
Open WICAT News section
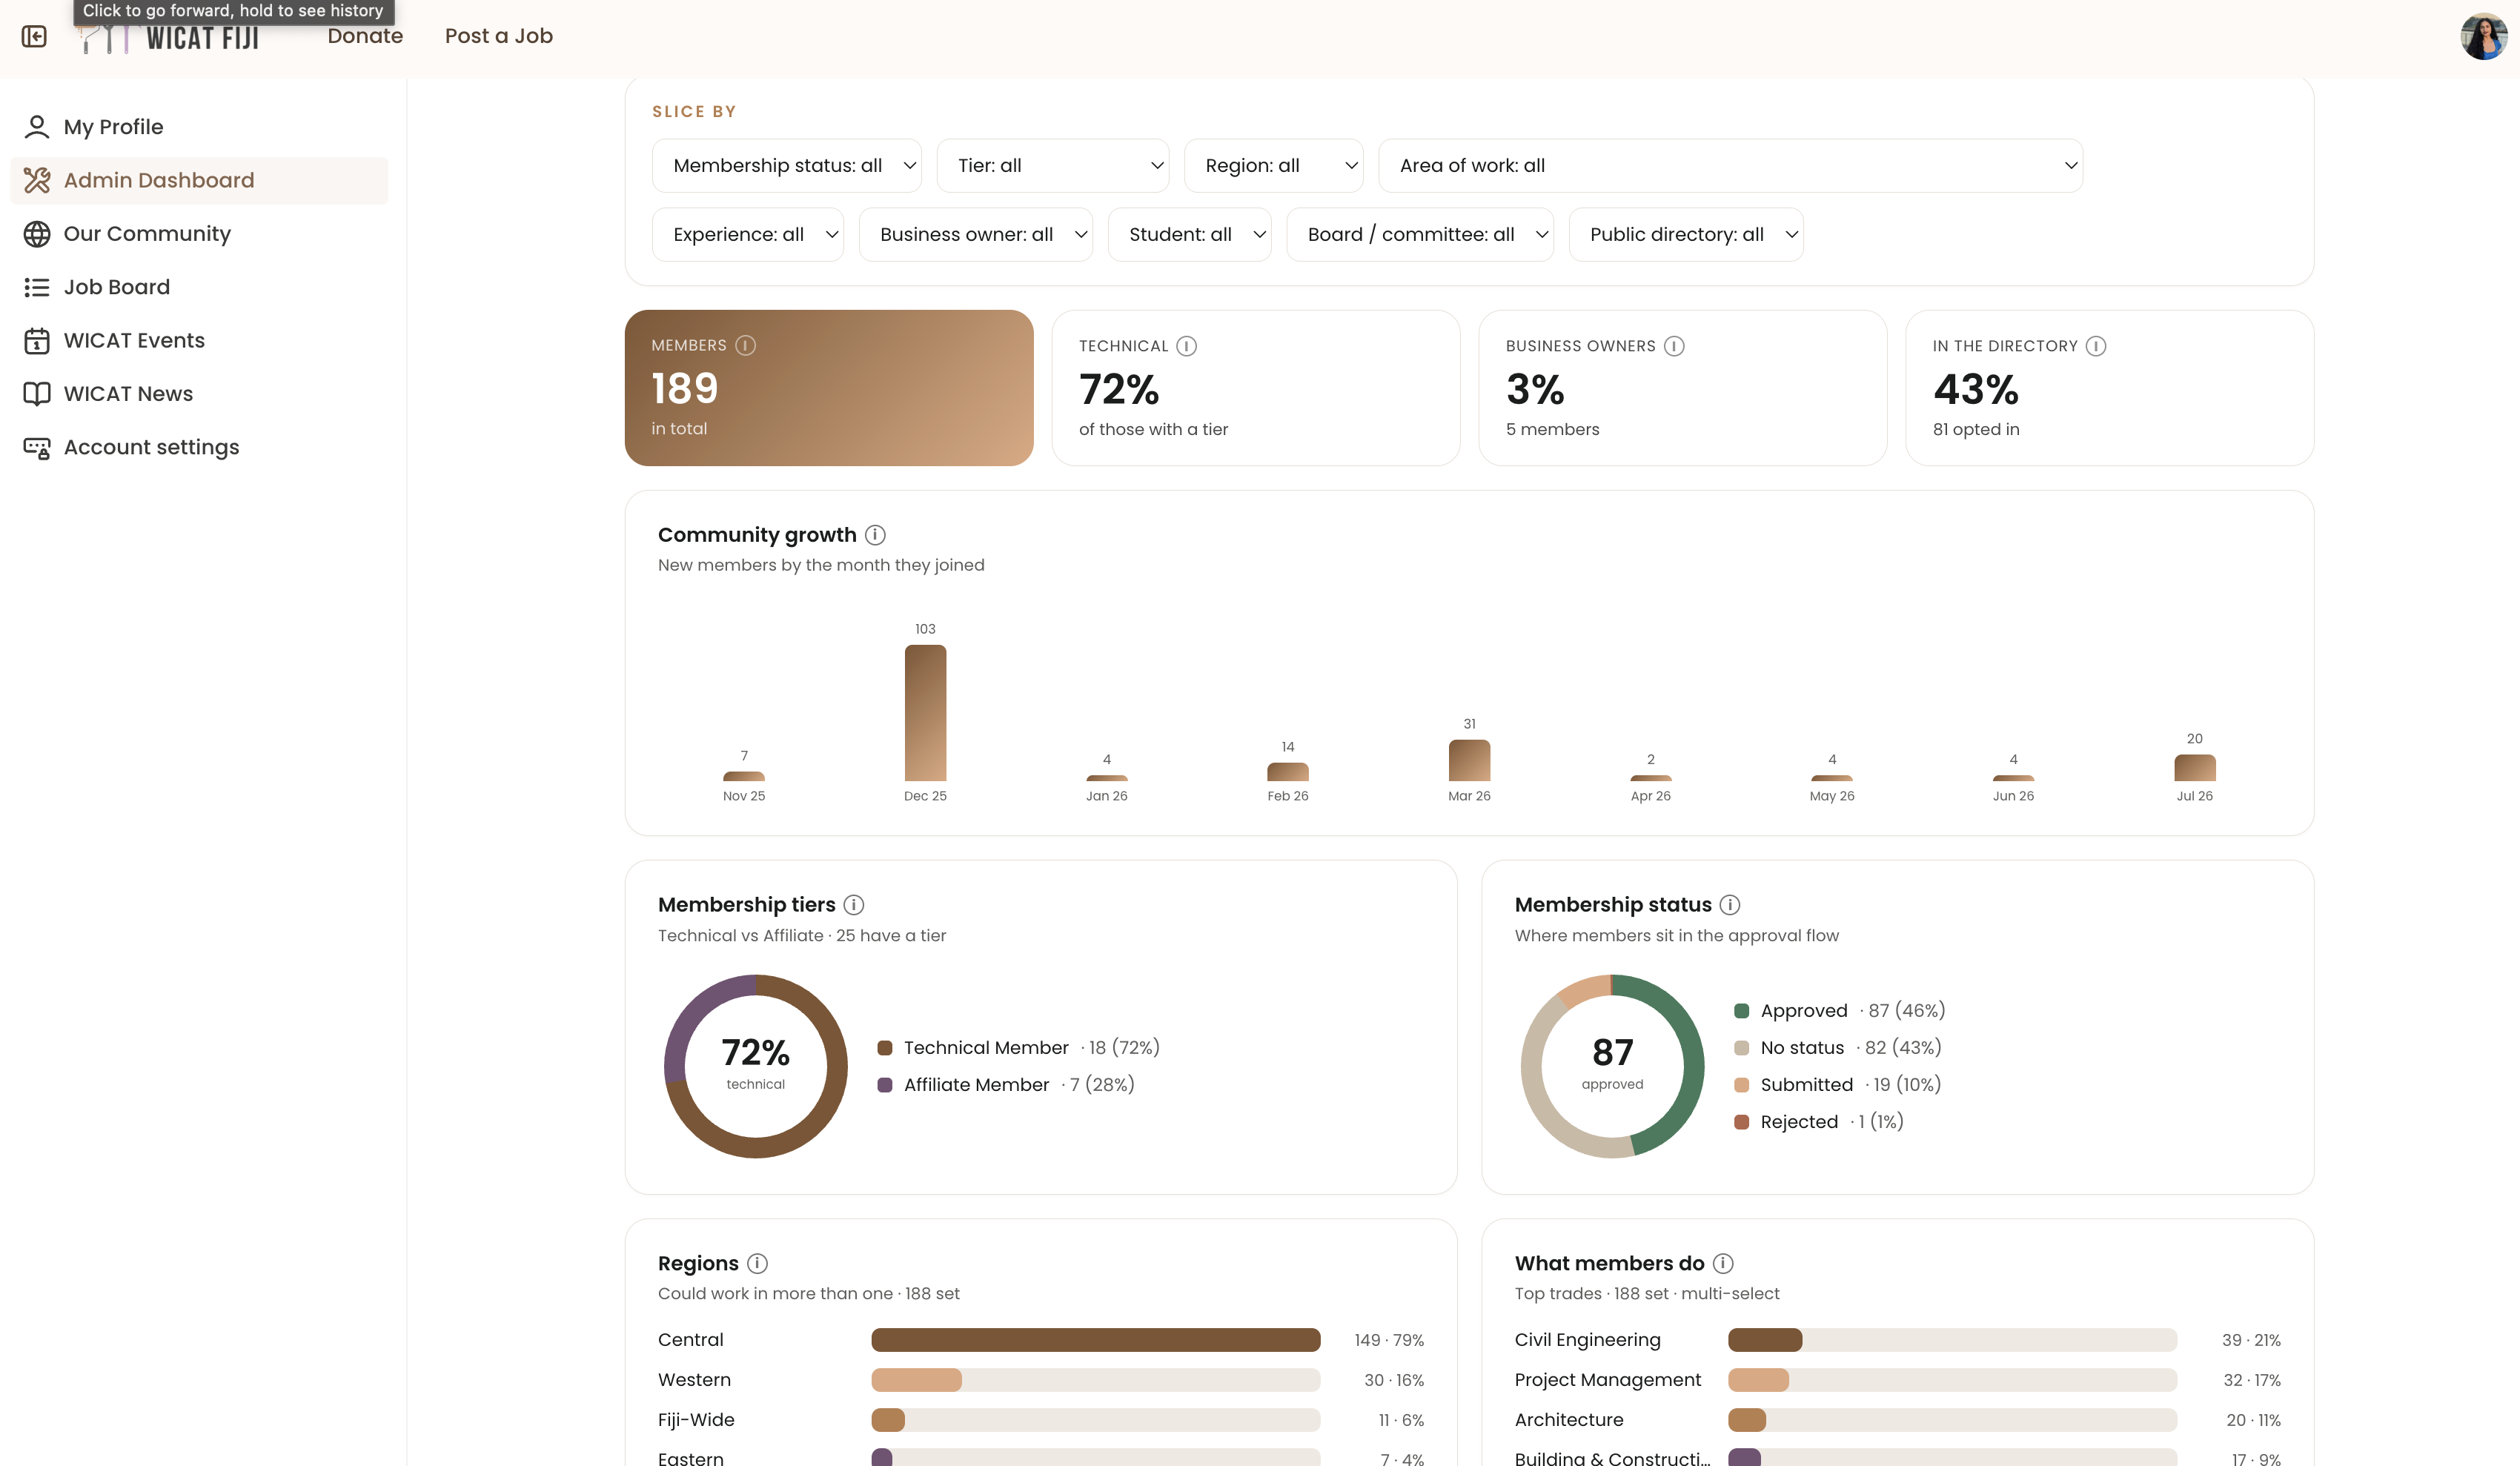click(x=199, y=394)
